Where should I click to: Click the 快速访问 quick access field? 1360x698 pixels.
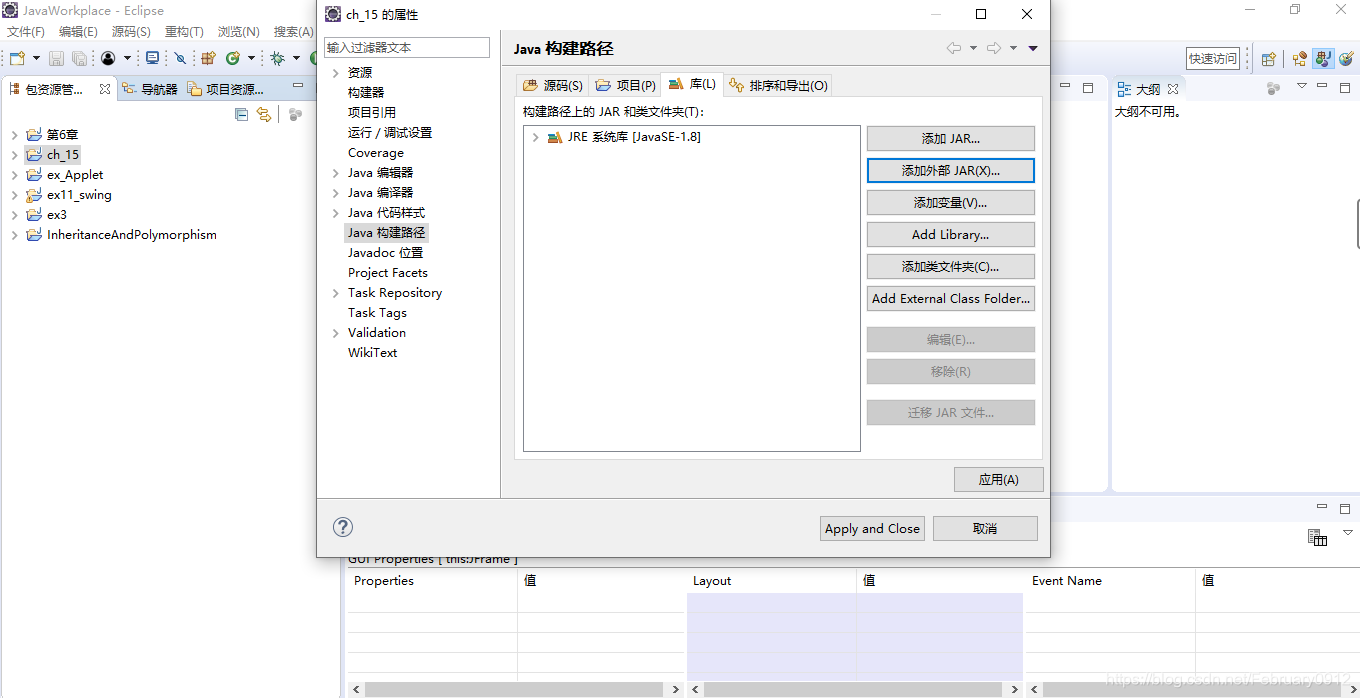point(1213,59)
